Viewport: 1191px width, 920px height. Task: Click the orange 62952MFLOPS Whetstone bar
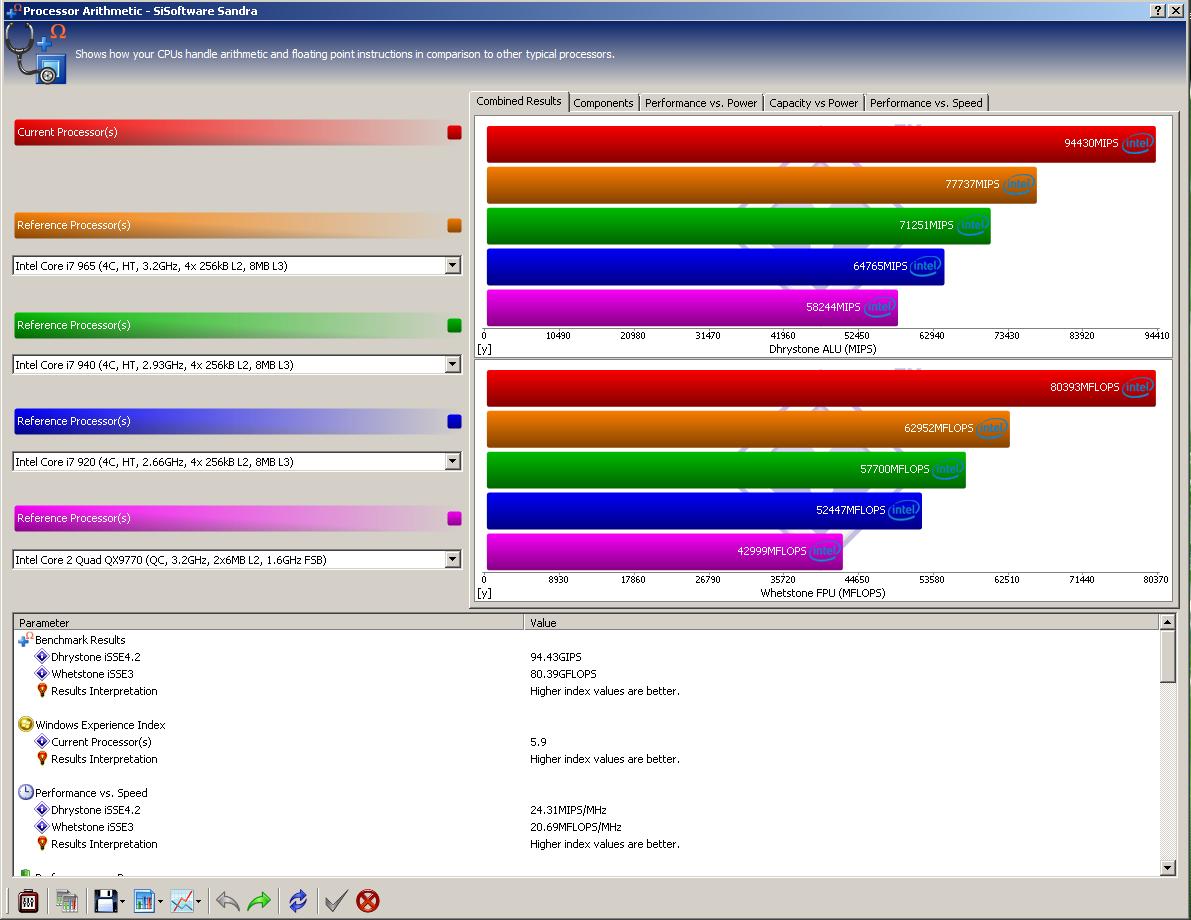click(748, 428)
